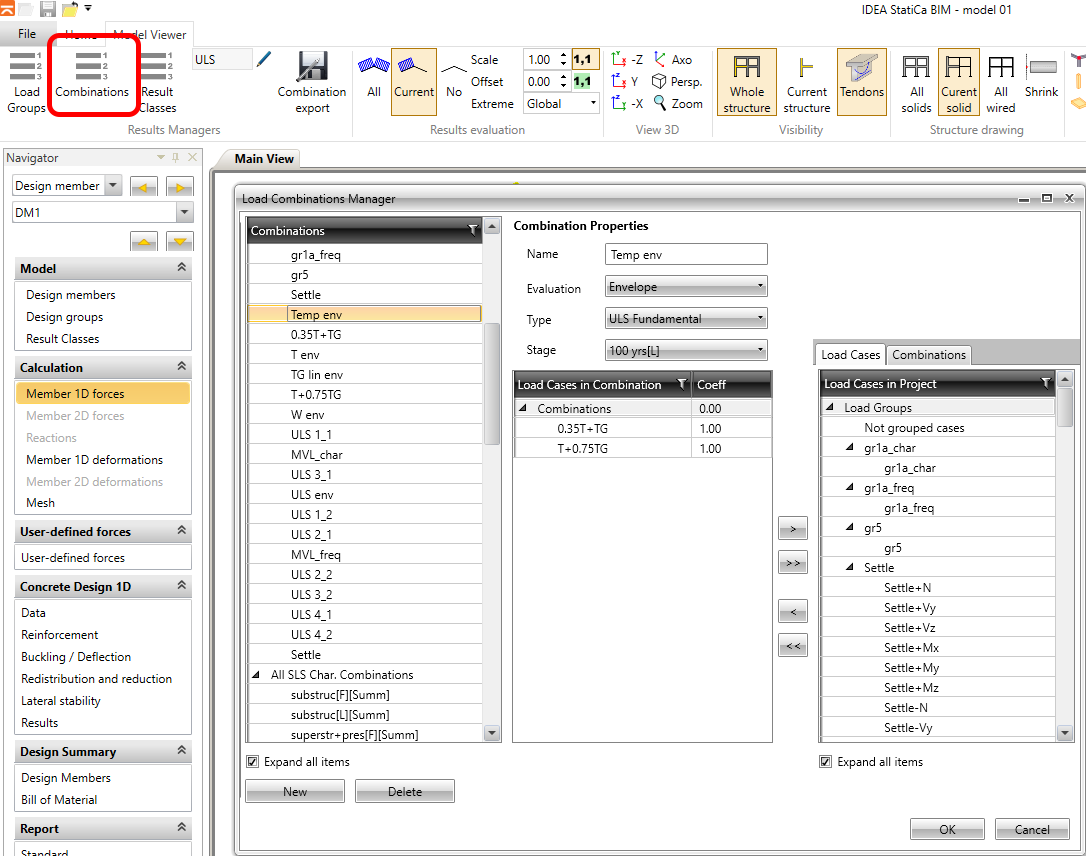Screen dimensions: 1086x856
Task: Open the Evaluation dropdown showing Envelope
Action: [686, 287]
